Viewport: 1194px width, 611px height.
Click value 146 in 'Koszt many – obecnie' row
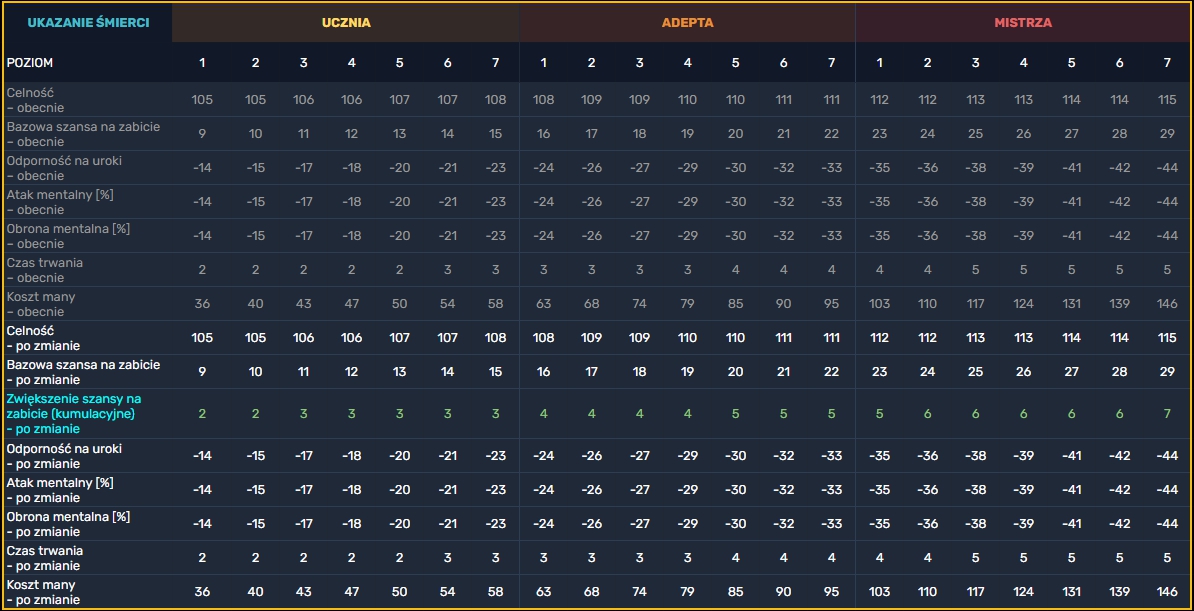pos(1167,303)
